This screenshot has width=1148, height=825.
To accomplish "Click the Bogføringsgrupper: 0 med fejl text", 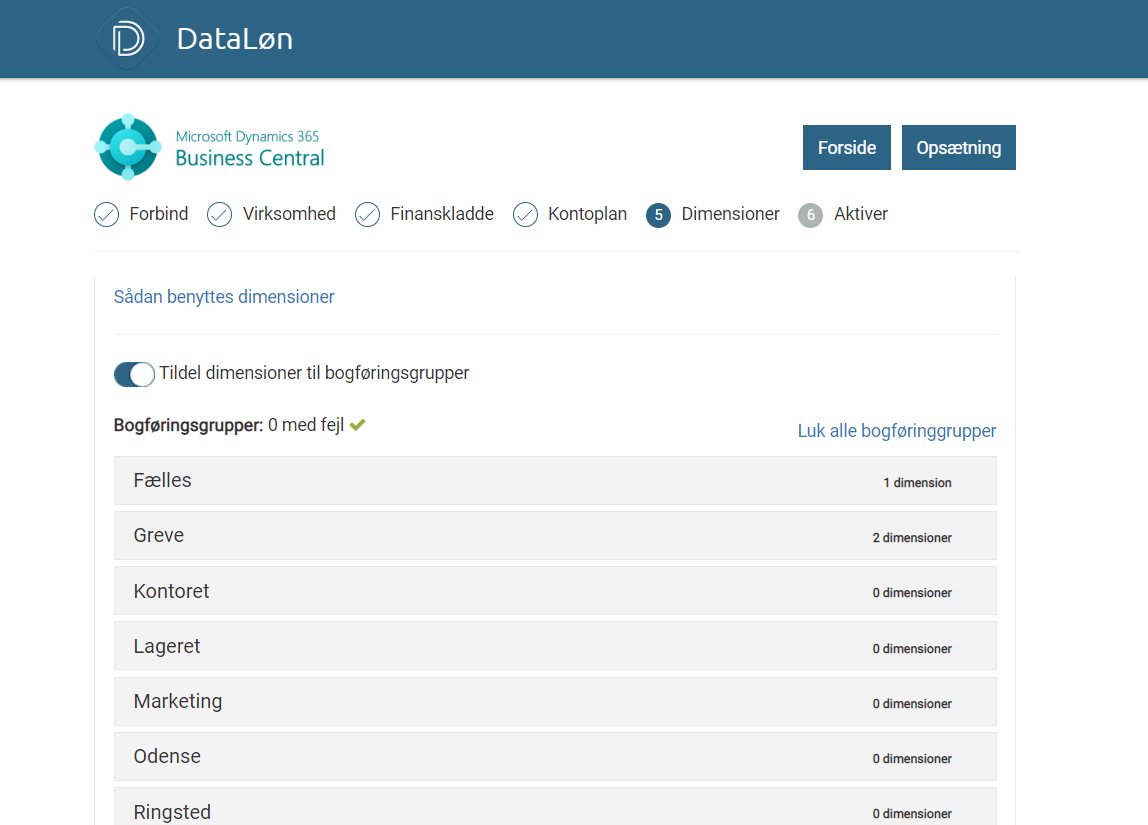I will [229, 425].
